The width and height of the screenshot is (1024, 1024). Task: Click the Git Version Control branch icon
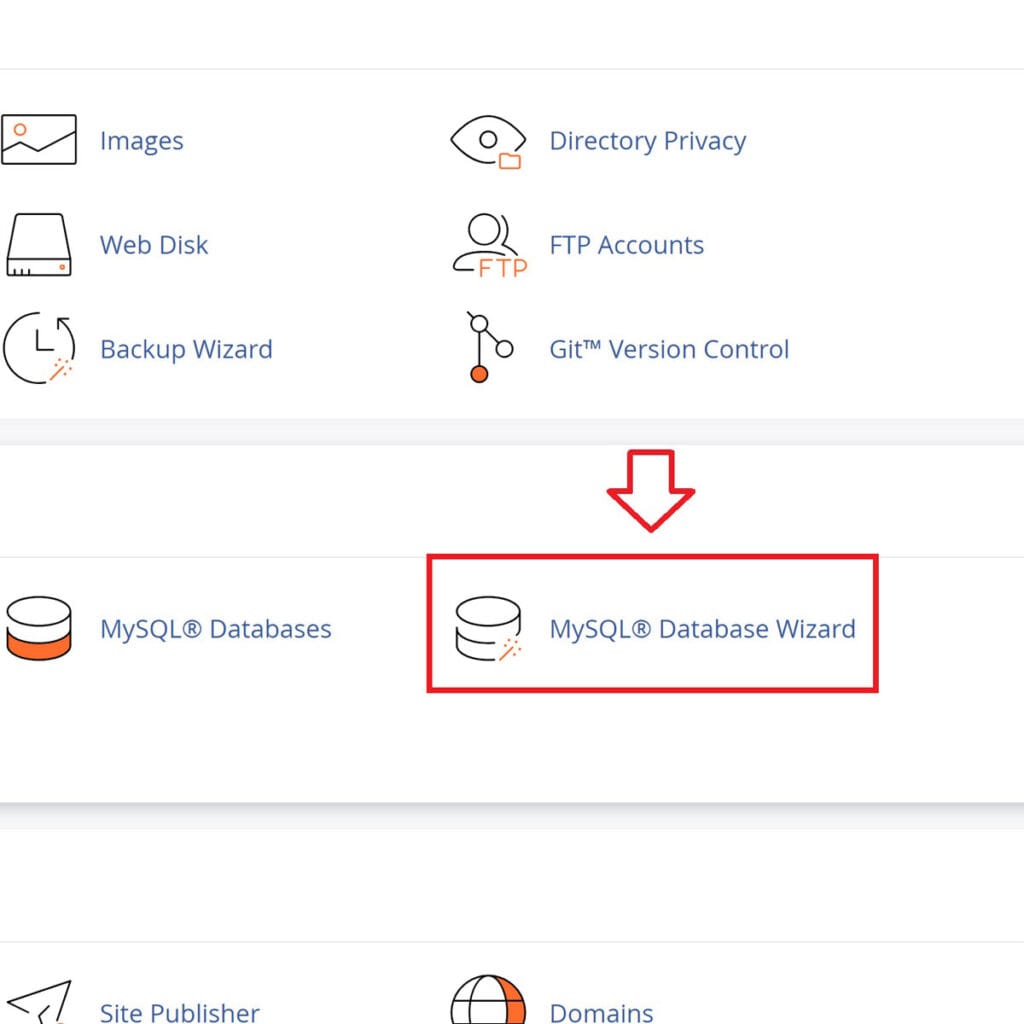point(489,347)
